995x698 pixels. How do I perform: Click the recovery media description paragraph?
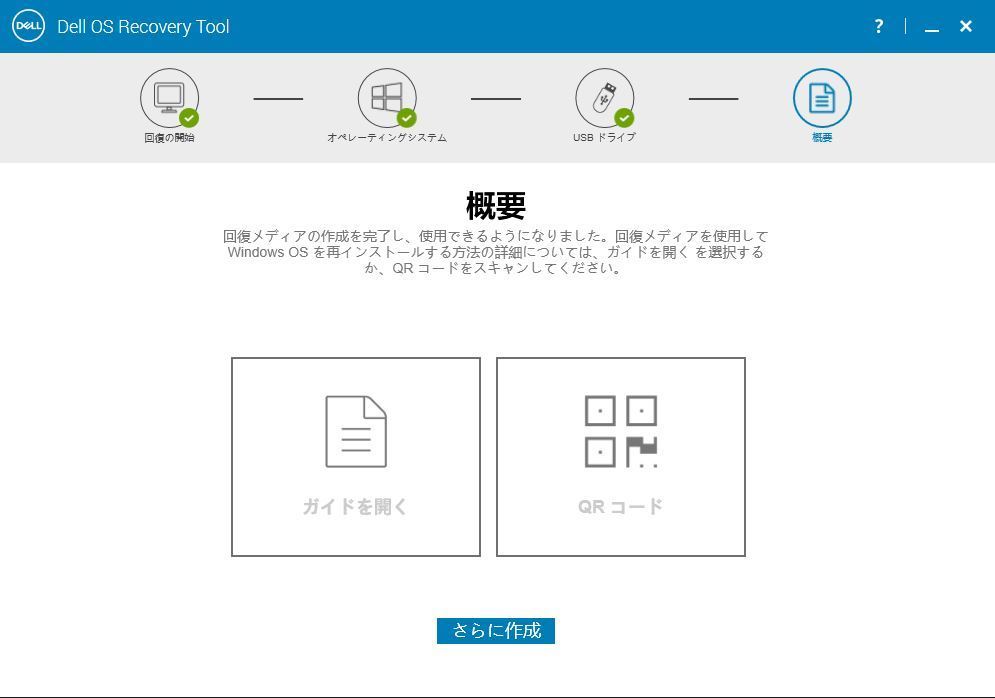(496, 252)
